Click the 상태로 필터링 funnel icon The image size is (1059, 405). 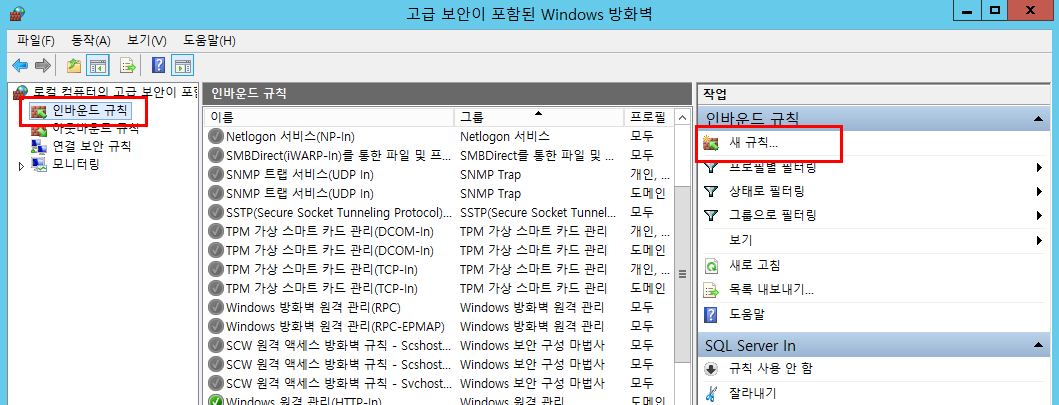[711, 192]
